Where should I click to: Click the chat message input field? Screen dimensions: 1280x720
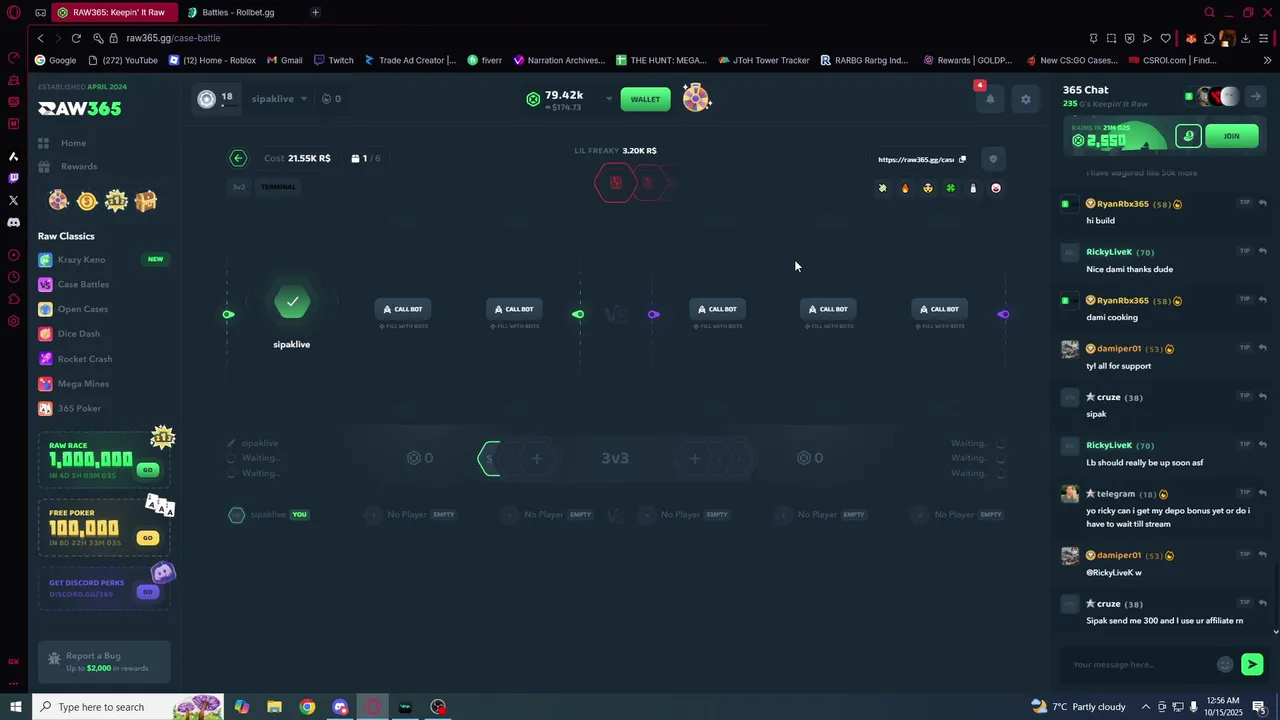pyautogui.click(x=1140, y=664)
